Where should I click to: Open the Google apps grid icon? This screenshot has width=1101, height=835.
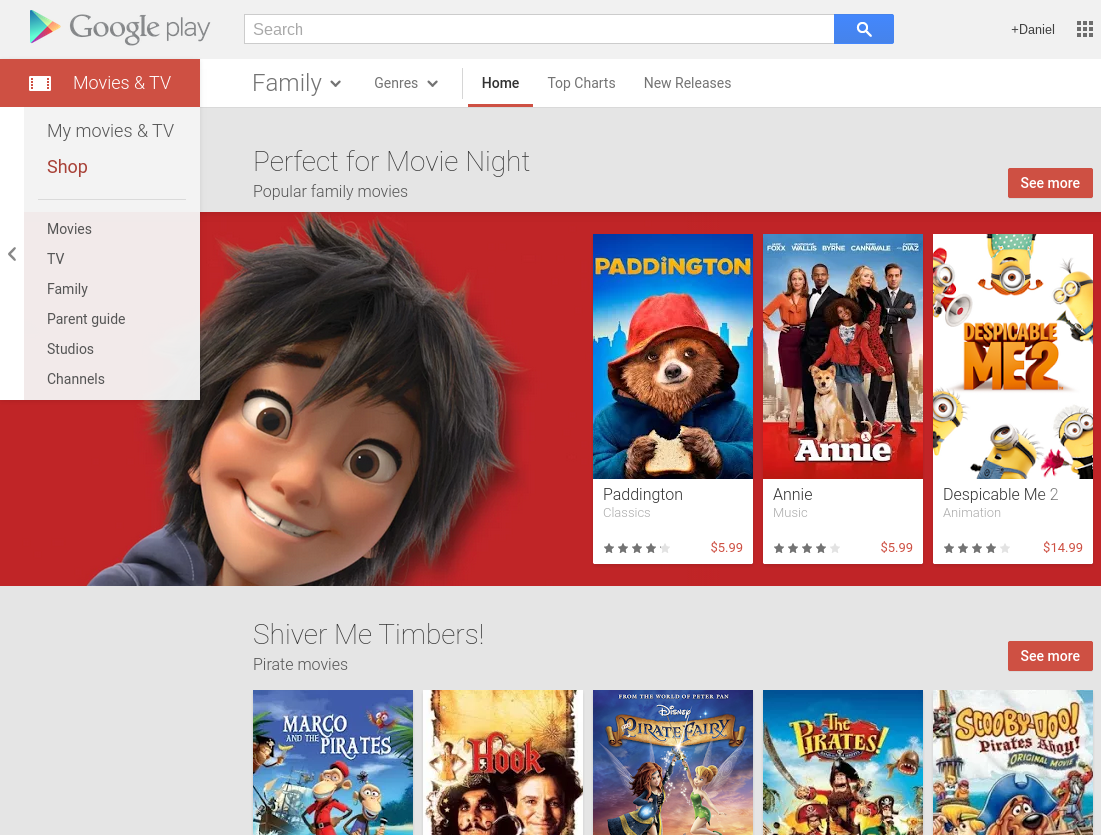coord(1084,29)
